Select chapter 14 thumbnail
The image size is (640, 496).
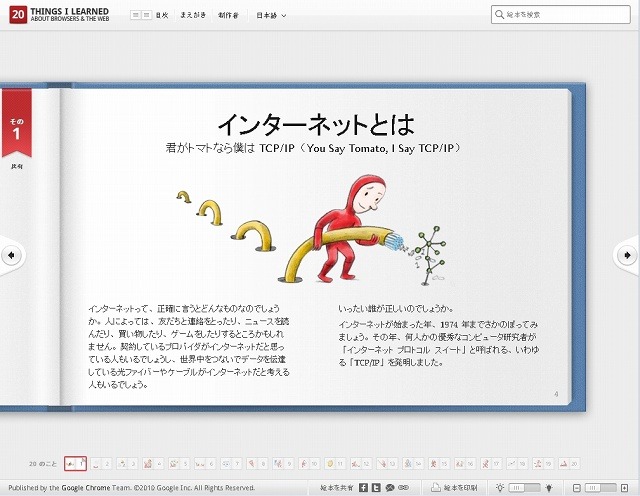pos(413,464)
